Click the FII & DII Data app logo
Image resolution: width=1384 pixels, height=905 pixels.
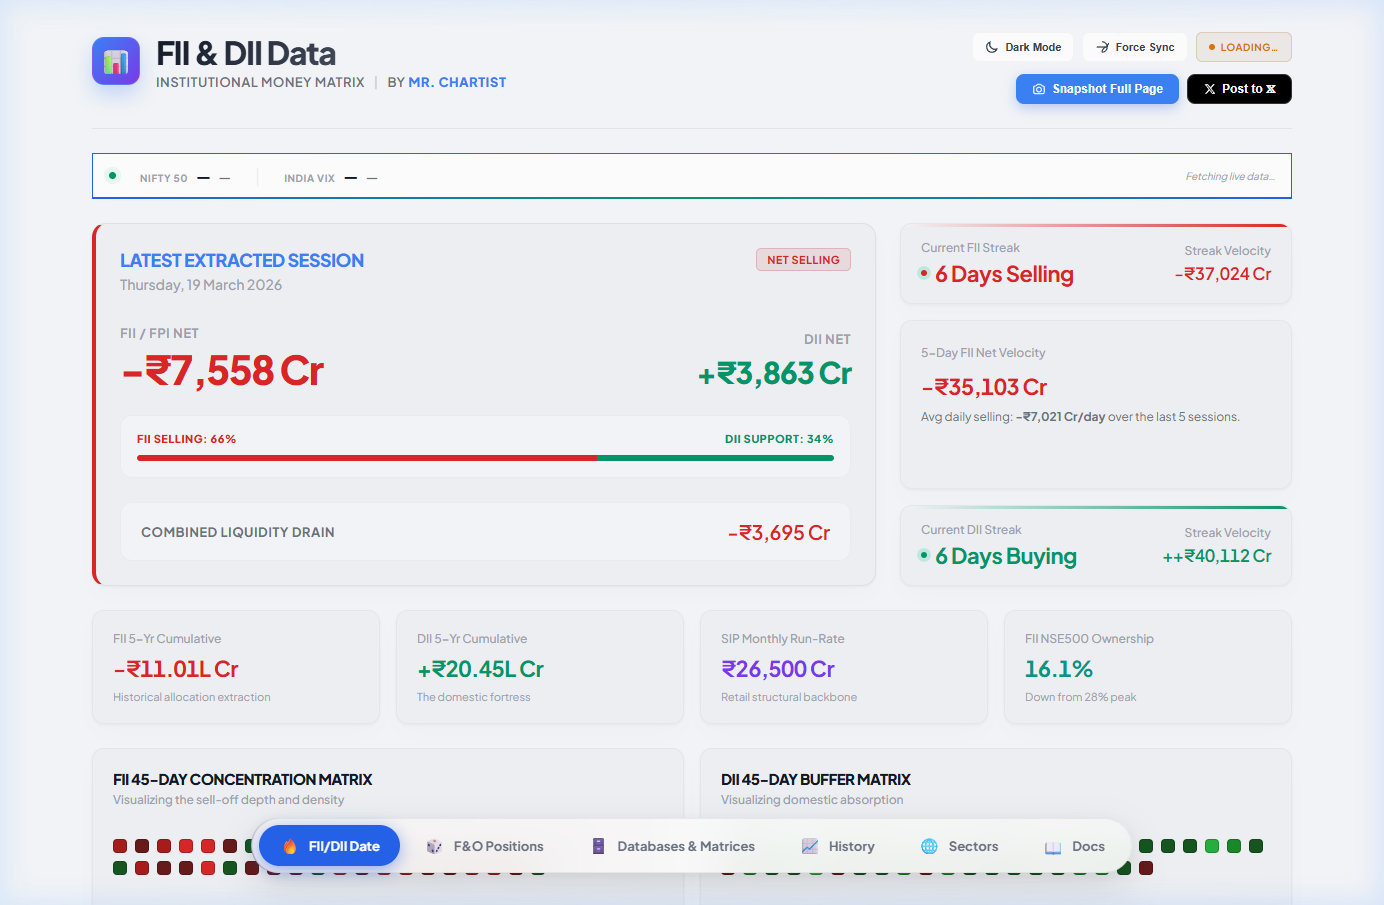[115, 61]
